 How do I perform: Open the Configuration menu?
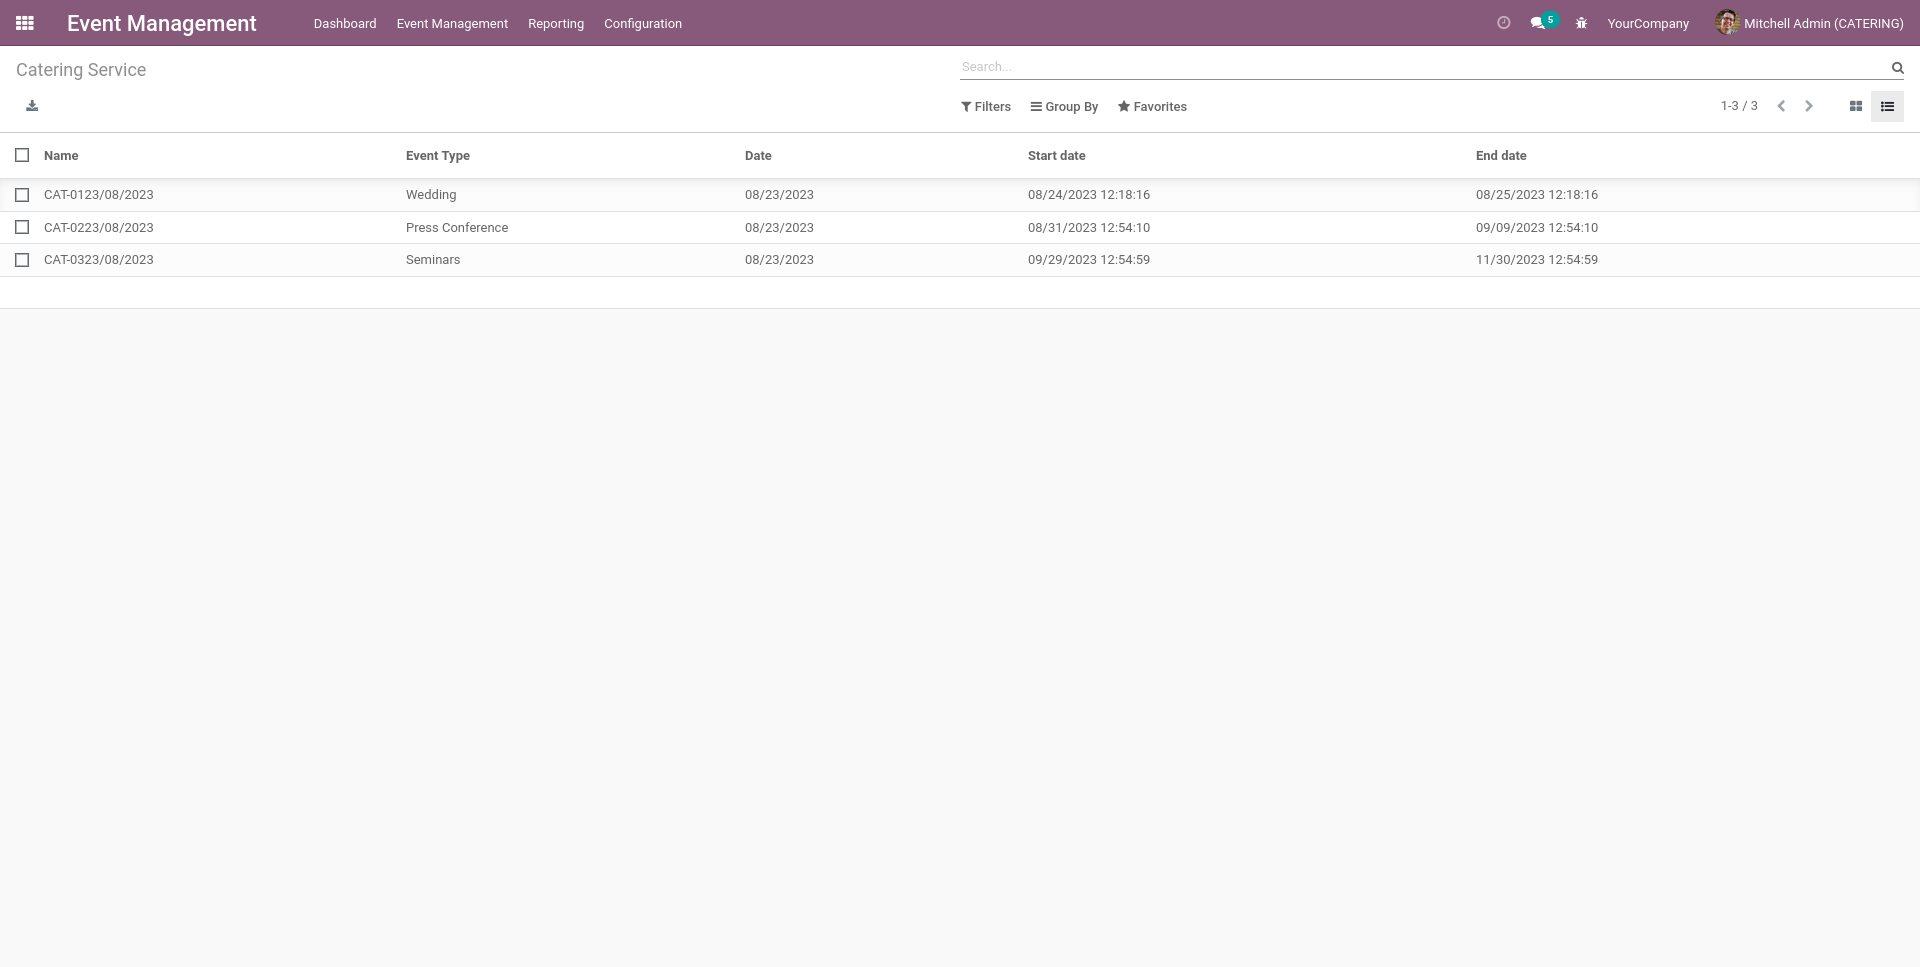(643, 23)
